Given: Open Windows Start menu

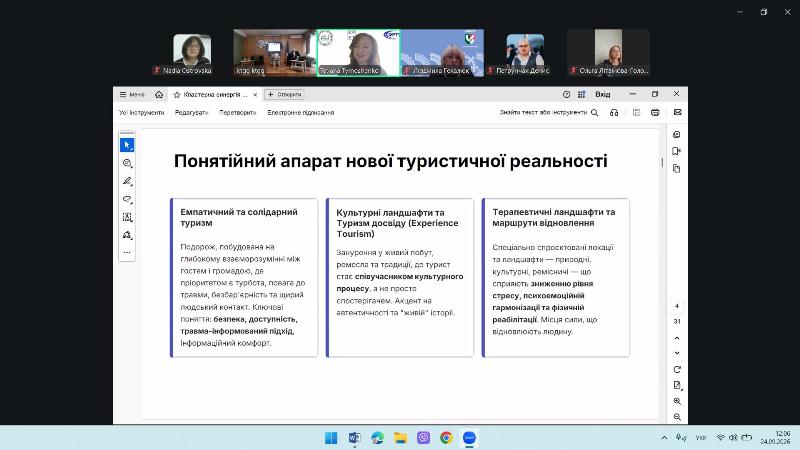Looking at the screenshot, I should pos(331,438).
